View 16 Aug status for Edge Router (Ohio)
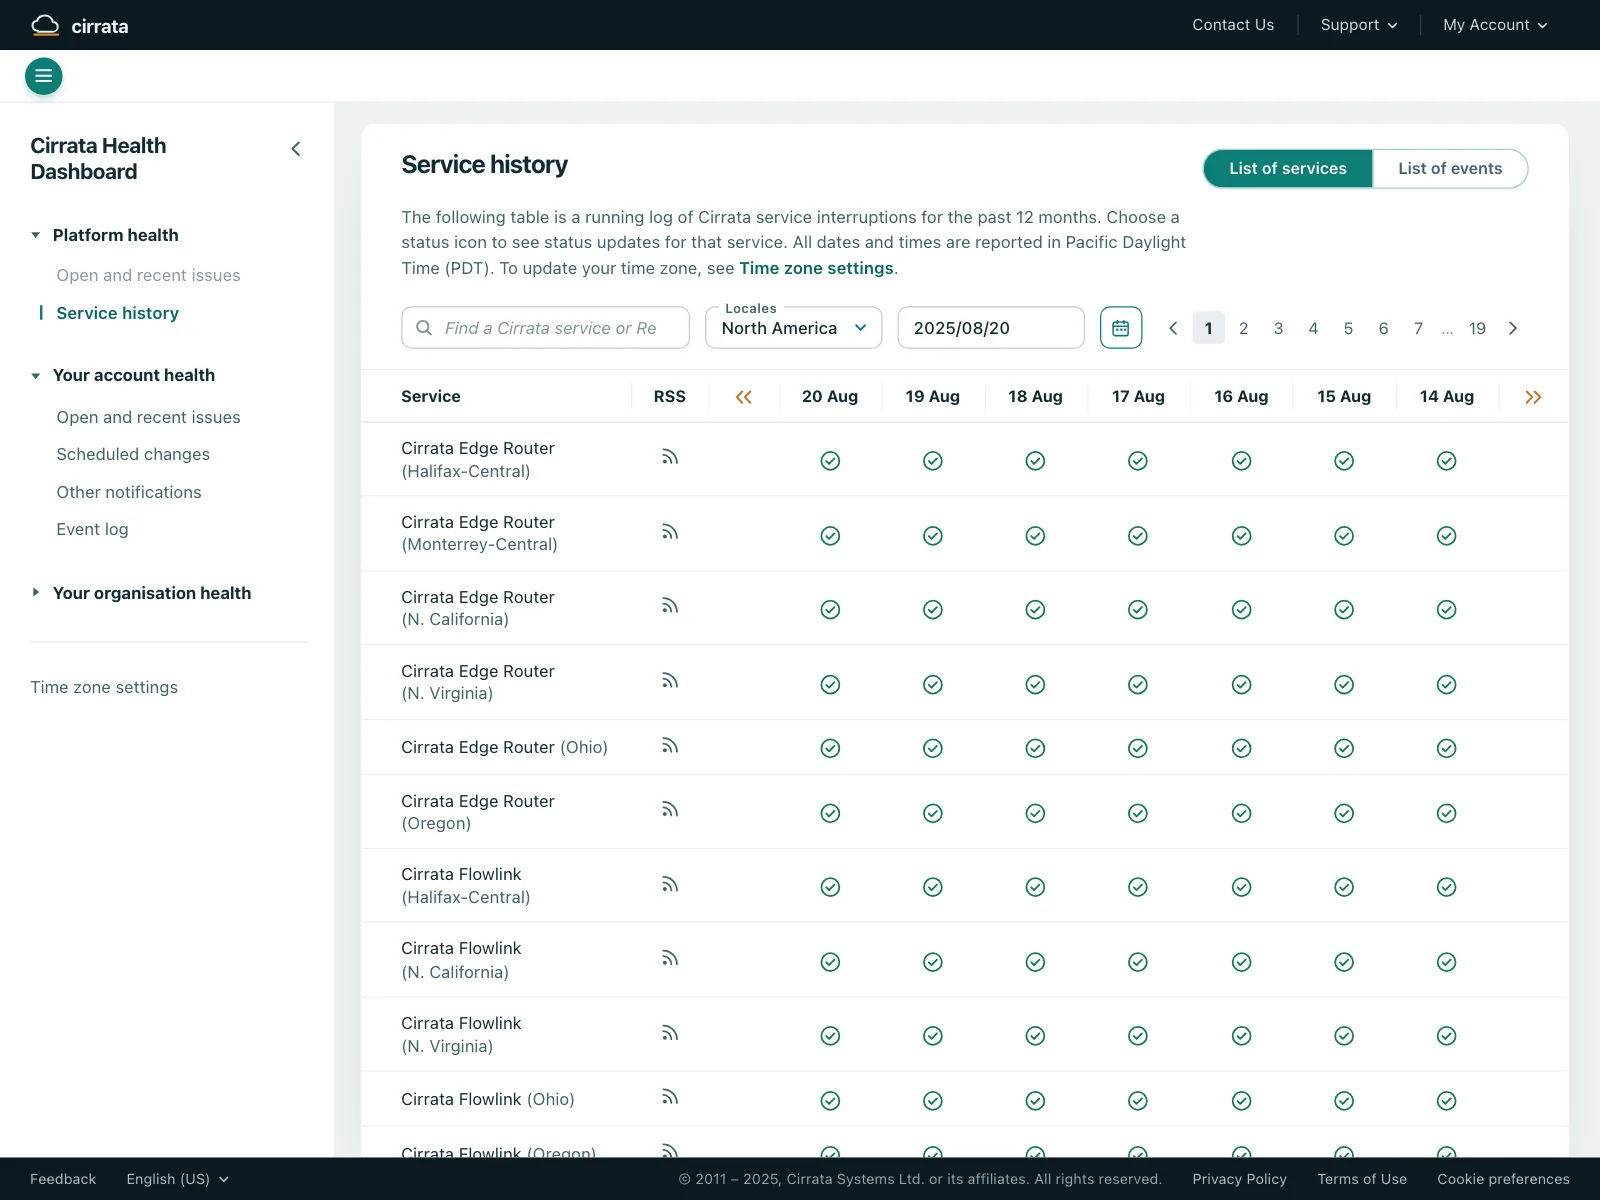Image resolution: width=1600 pixels, height=1200 pixels. click(1241, 749)
